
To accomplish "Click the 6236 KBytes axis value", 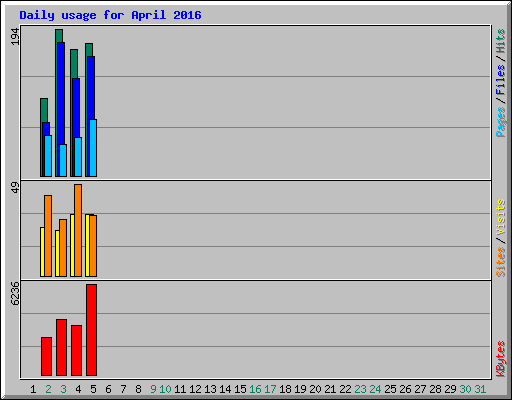I will 15,294.
